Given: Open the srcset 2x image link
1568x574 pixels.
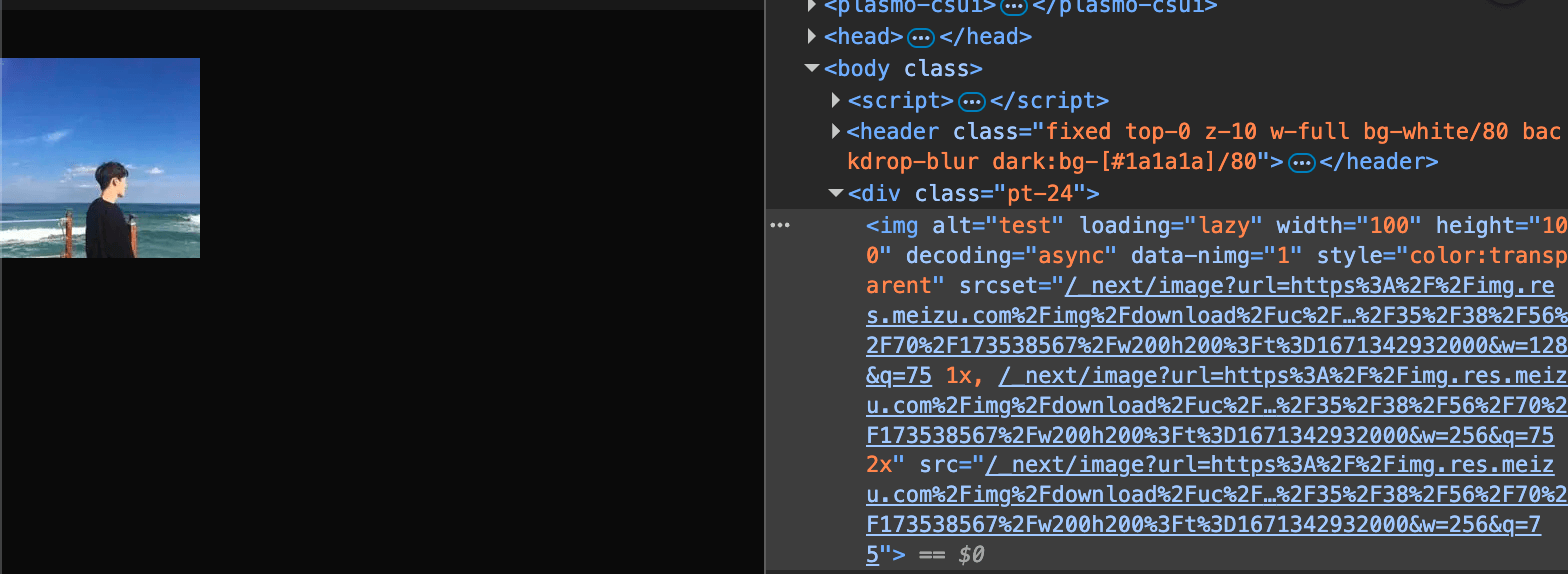Looking at the screenshot, I should (1215, 406).
